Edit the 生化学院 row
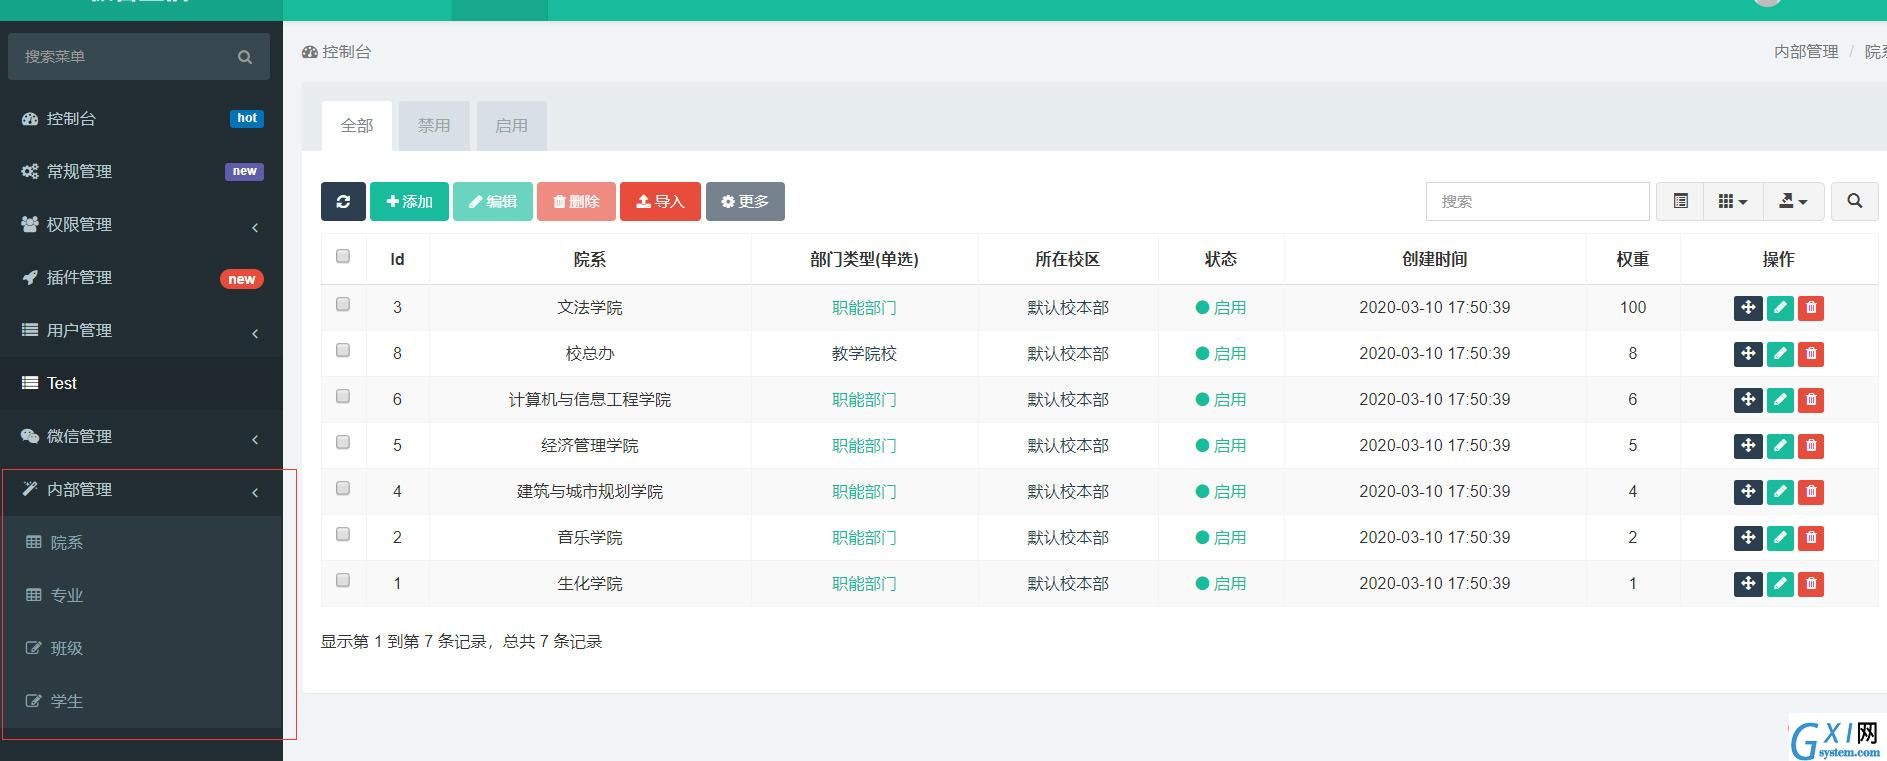 point(1780,584)
